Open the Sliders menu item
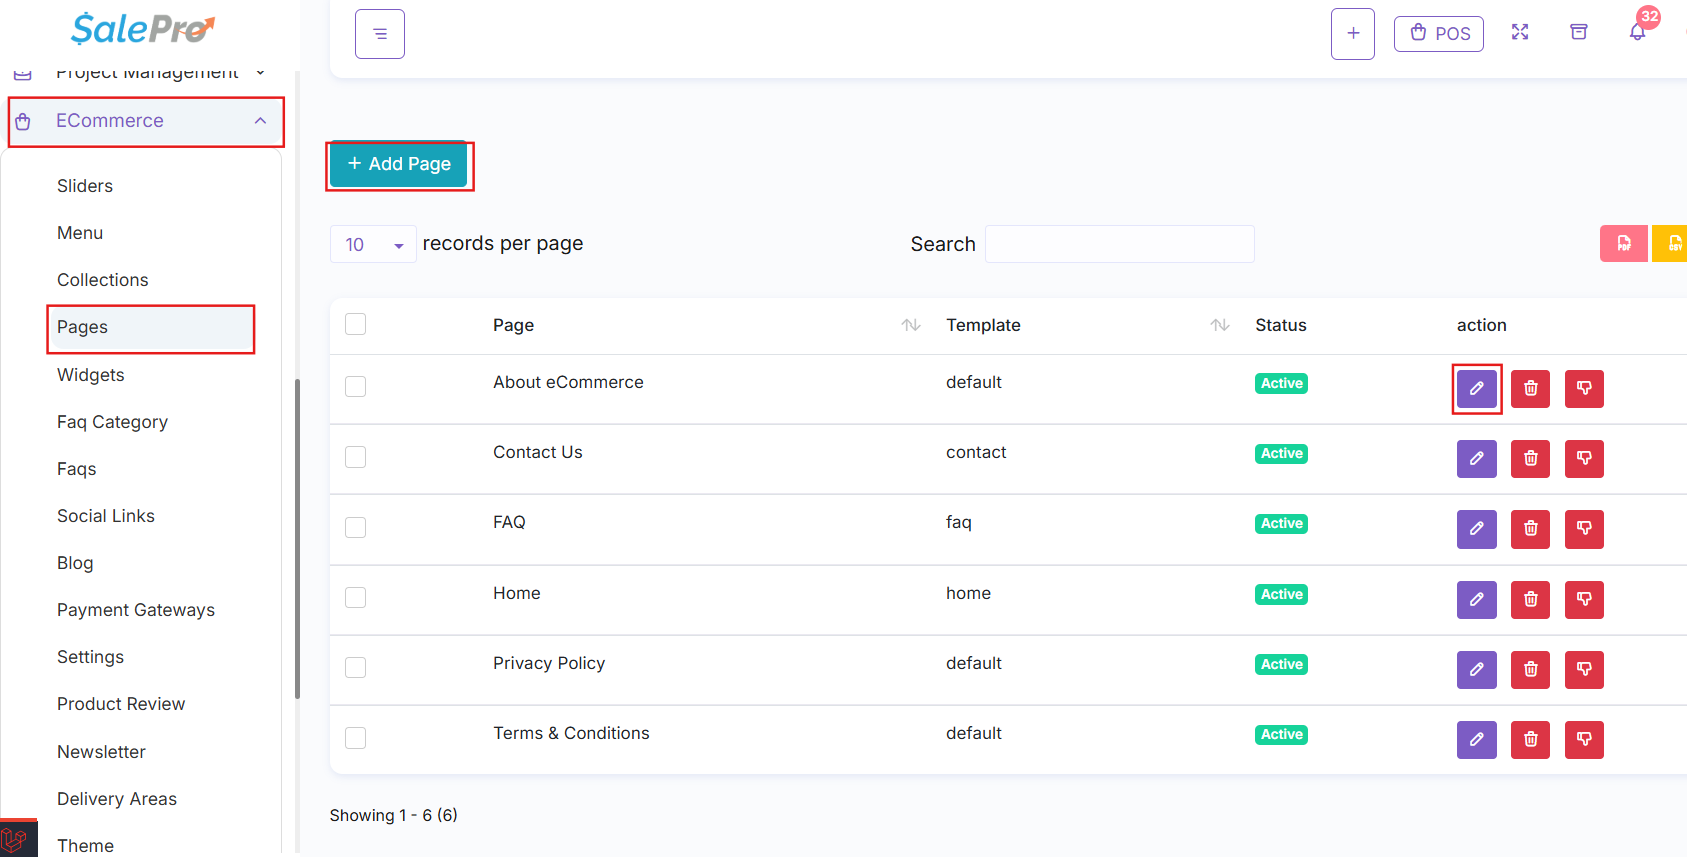The width and height of the screenshot is (1687, 857). 85,186
